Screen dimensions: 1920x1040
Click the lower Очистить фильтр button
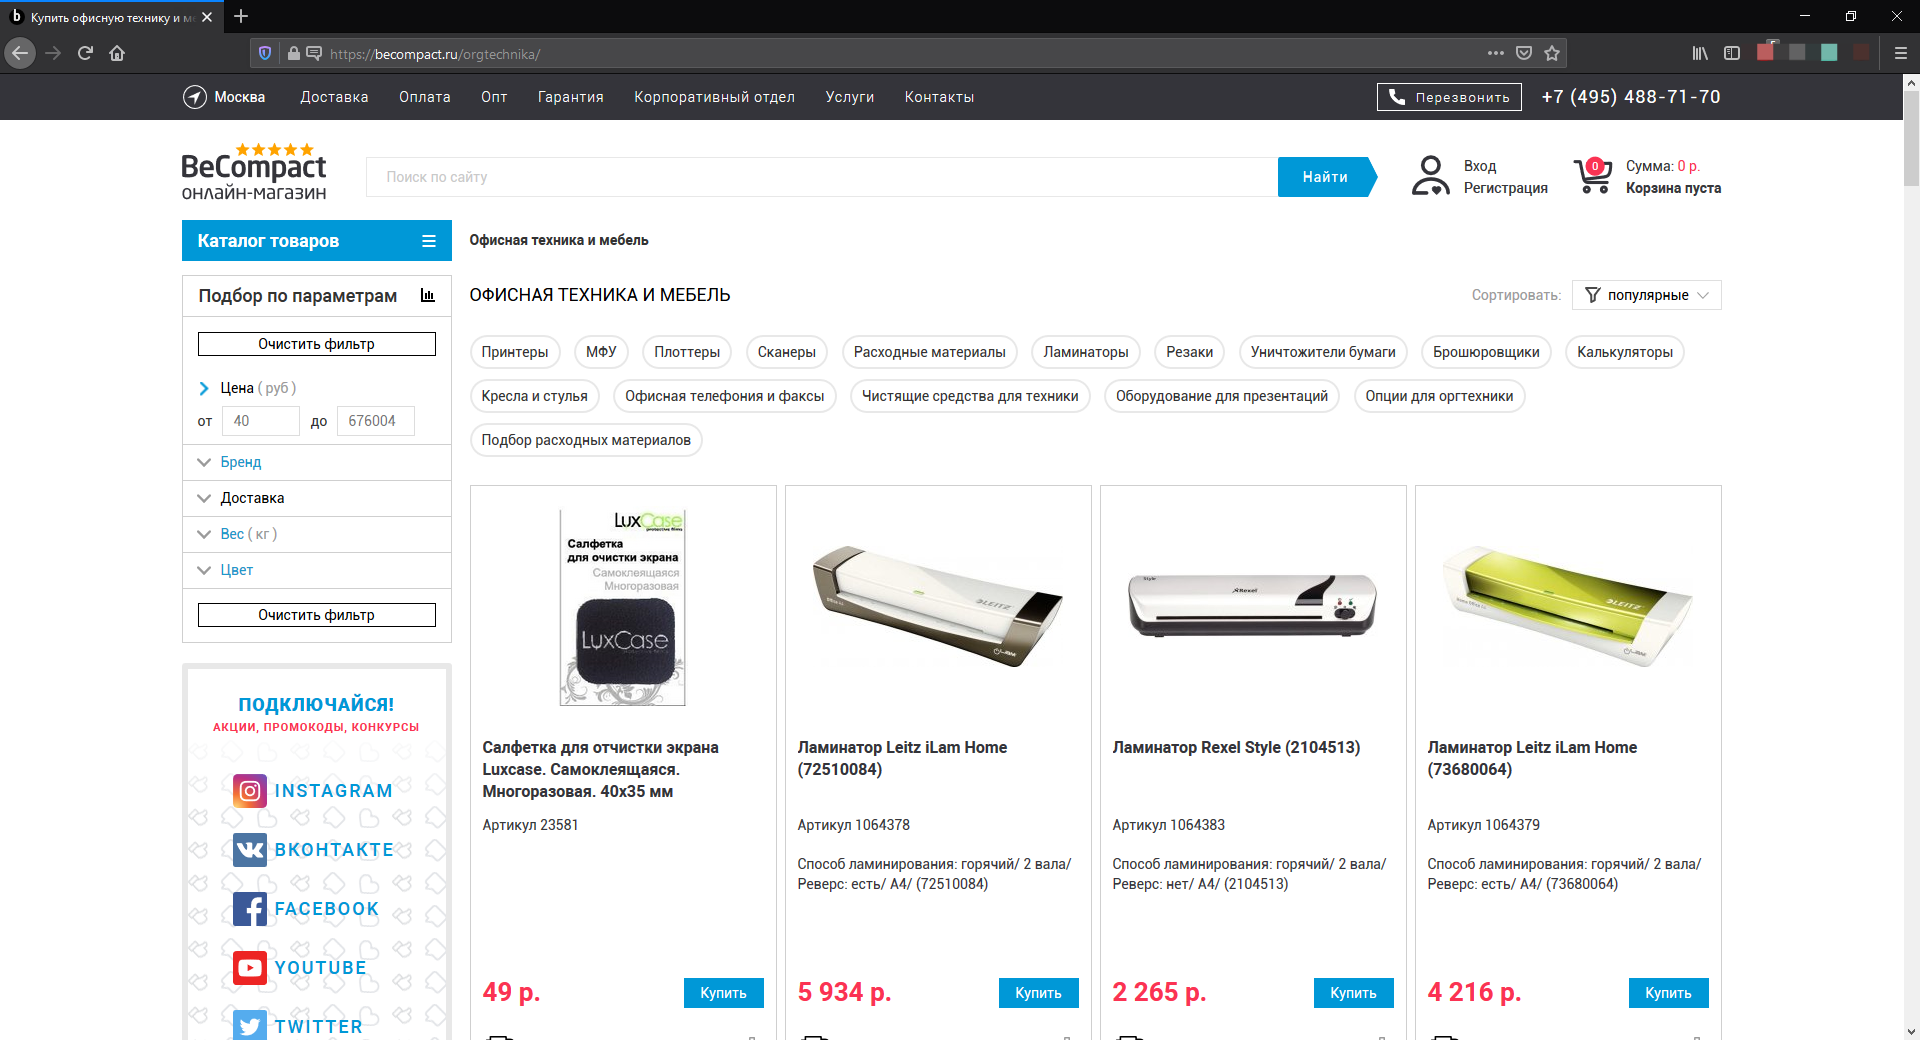(x=317, y=615)
